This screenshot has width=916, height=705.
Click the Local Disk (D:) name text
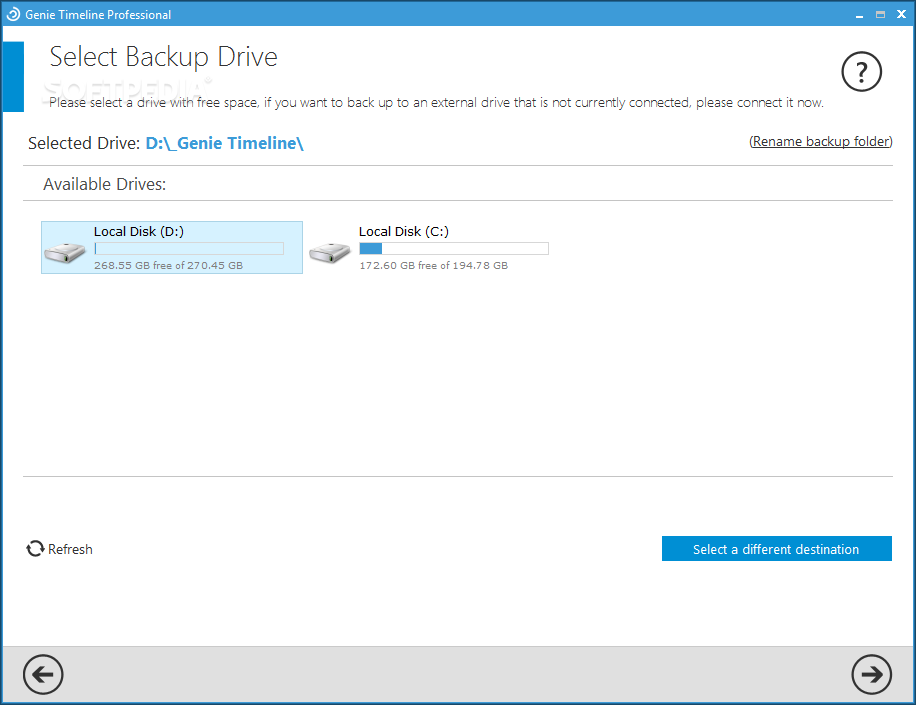click(x=139, y=231)
